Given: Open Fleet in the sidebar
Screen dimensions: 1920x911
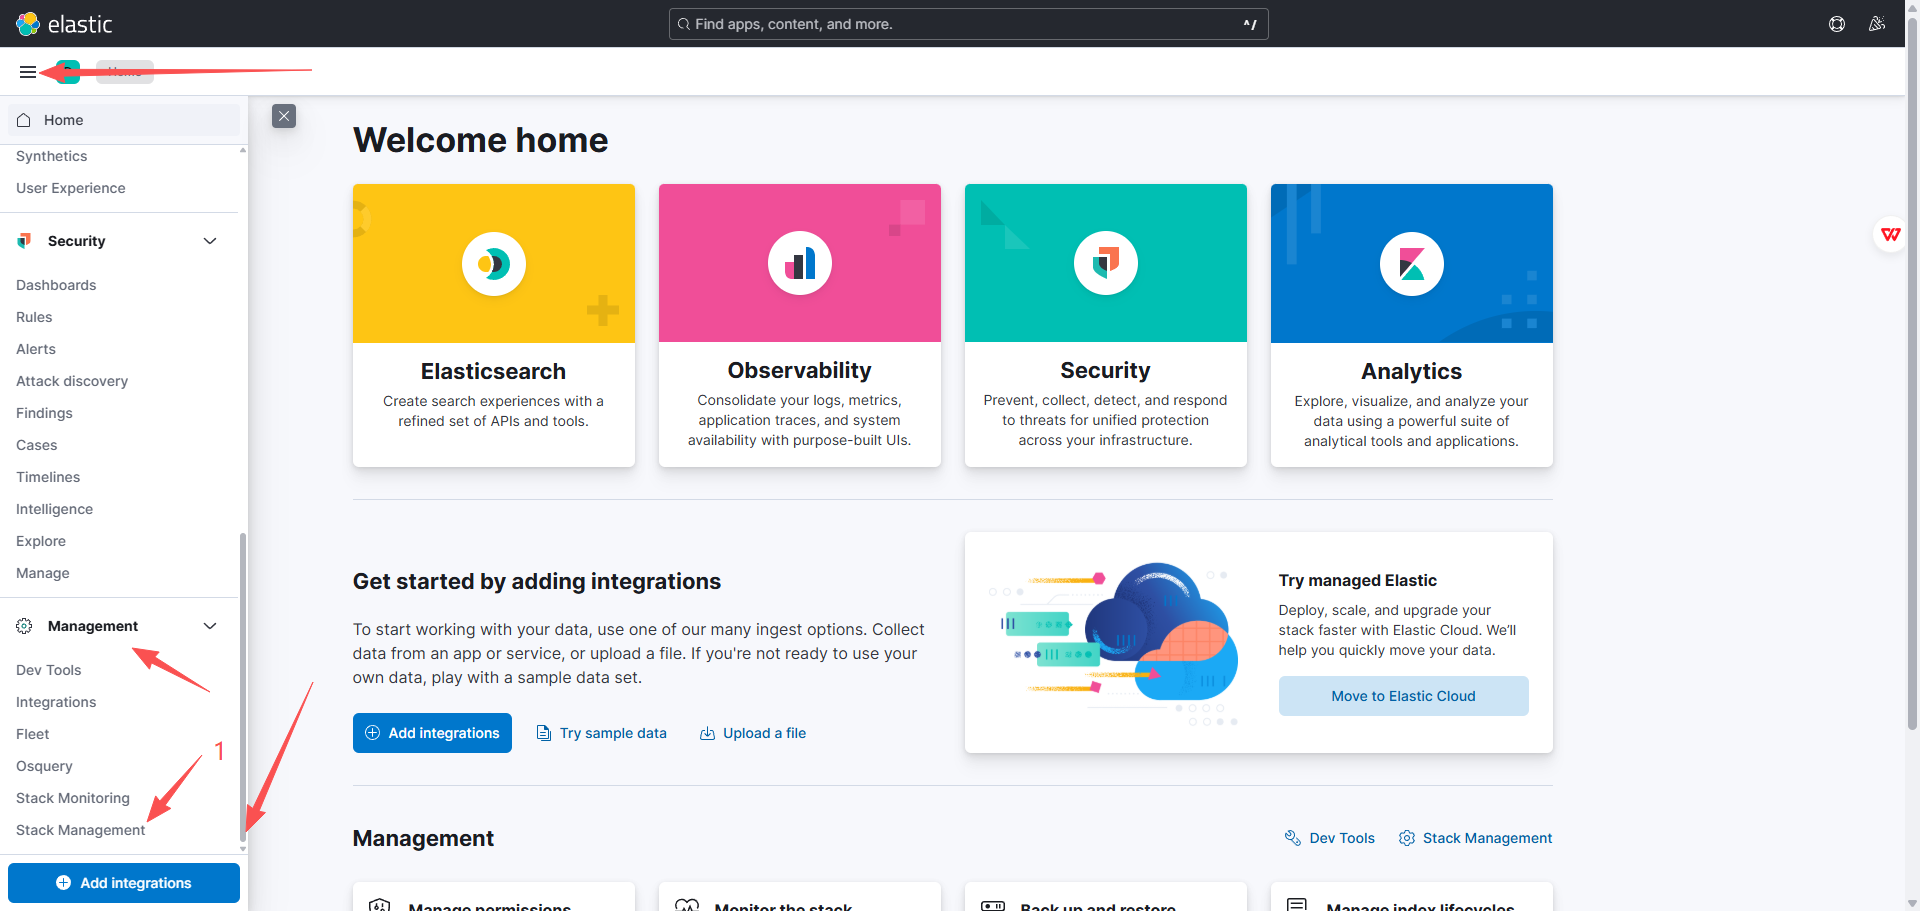Looking at the screenshot, I should pos(33,734).
